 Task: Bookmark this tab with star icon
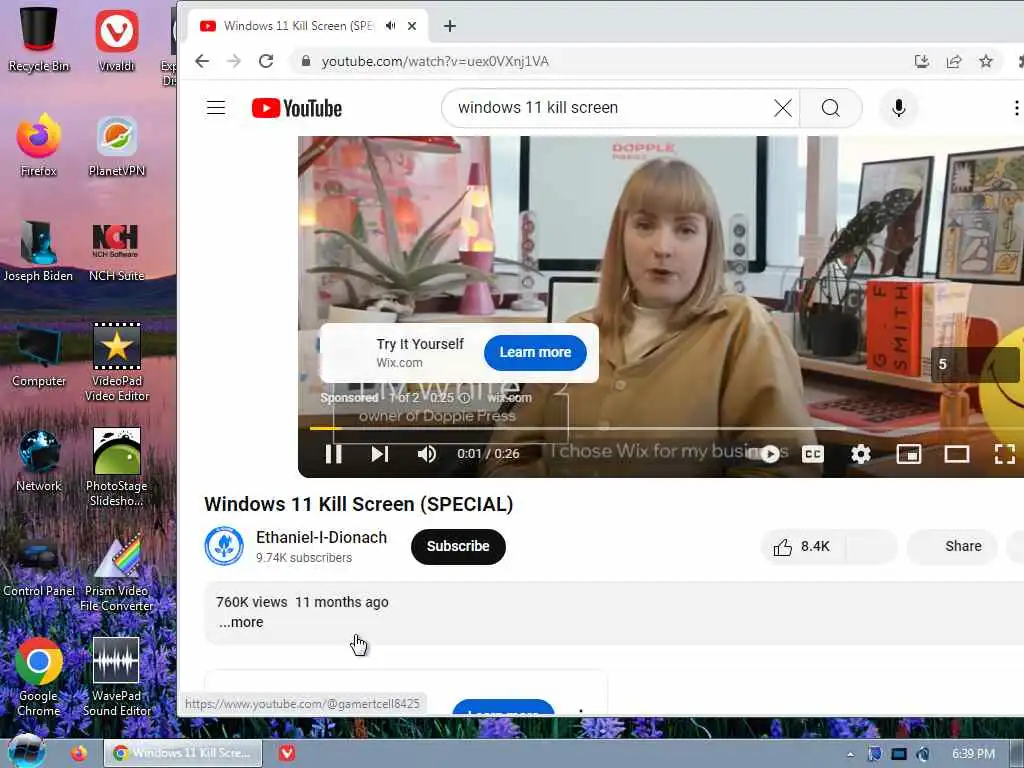click(985, 61)
